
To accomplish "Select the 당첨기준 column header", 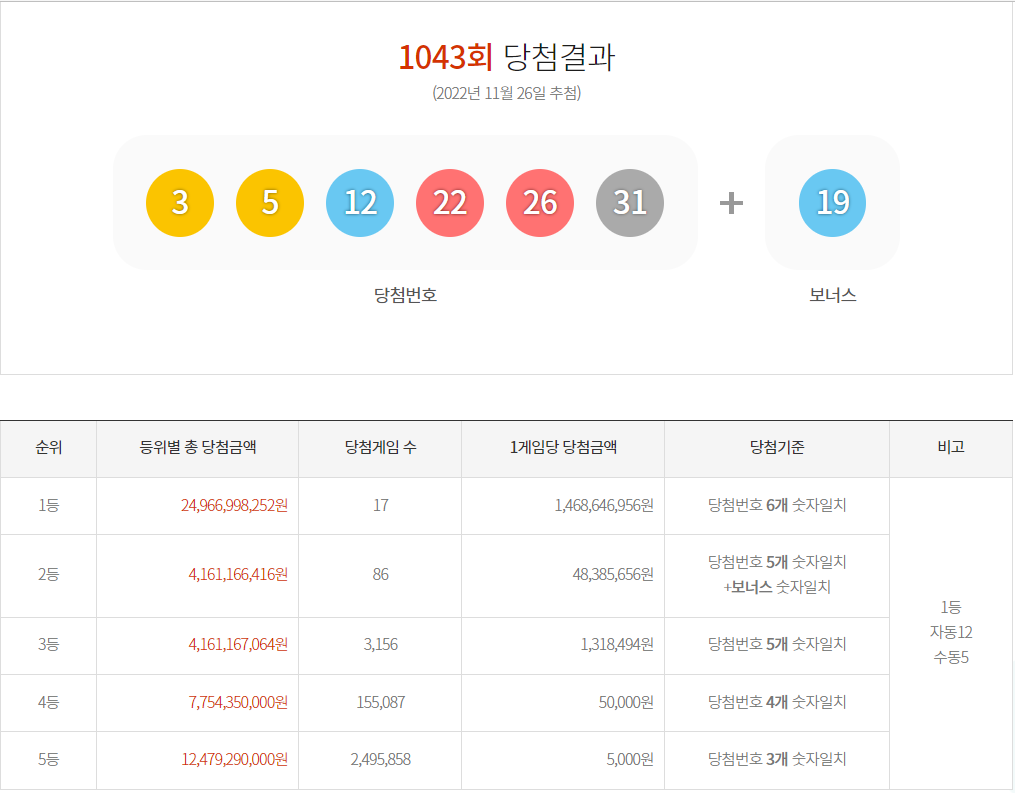I will [777, 448].
